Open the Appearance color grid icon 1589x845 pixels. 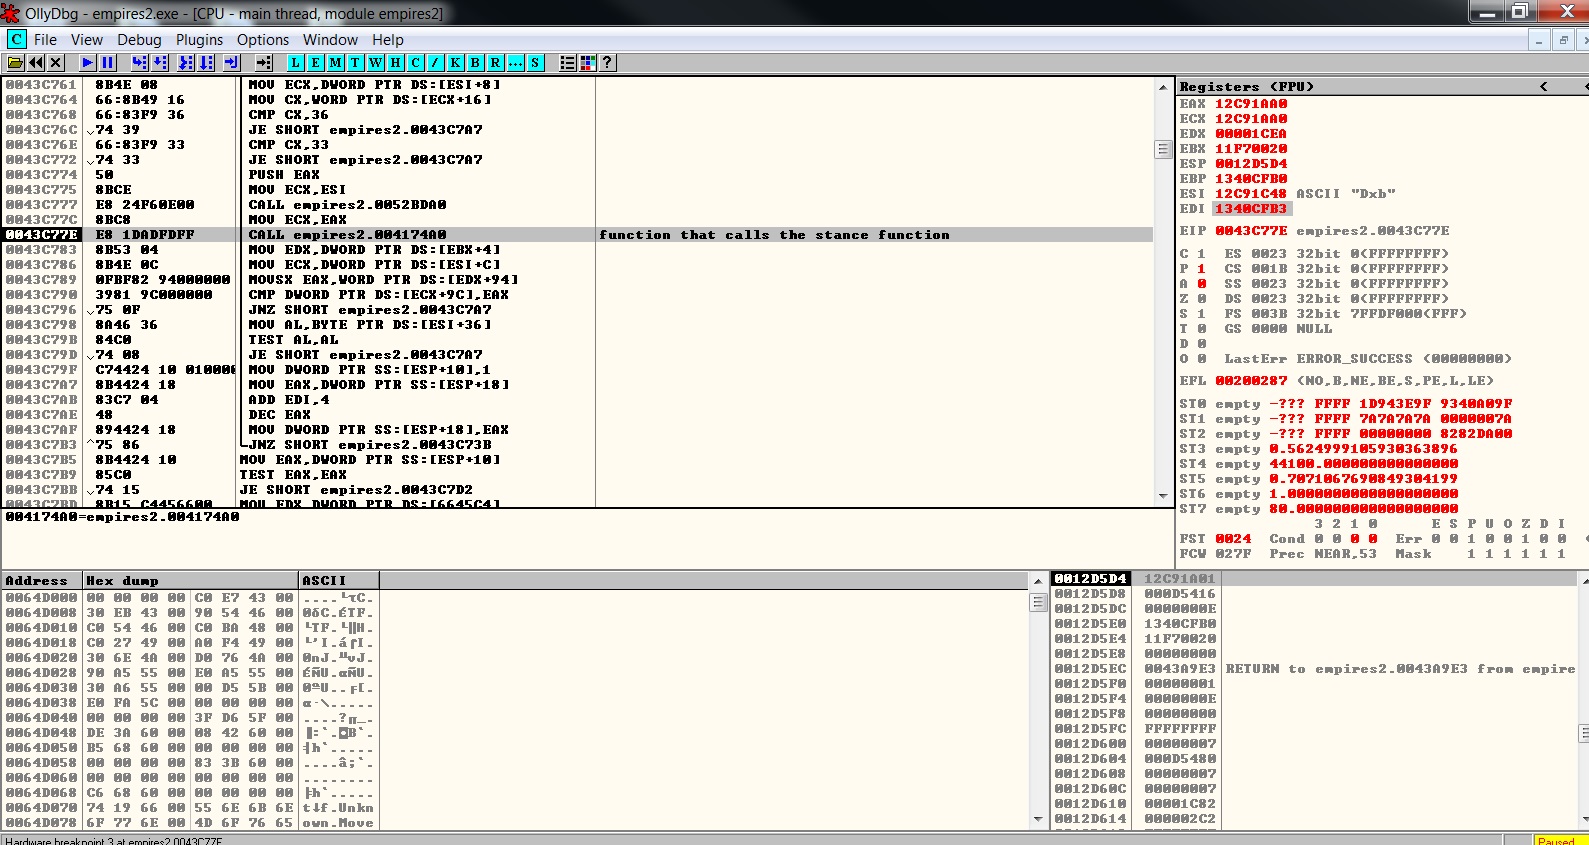[x=587, y=63]
